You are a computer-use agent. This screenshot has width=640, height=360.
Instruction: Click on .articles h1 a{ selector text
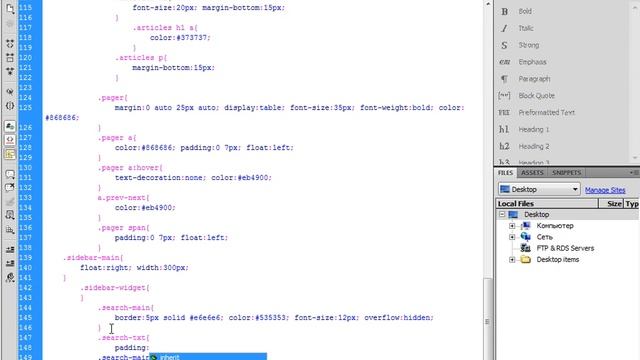coord(165,28)
